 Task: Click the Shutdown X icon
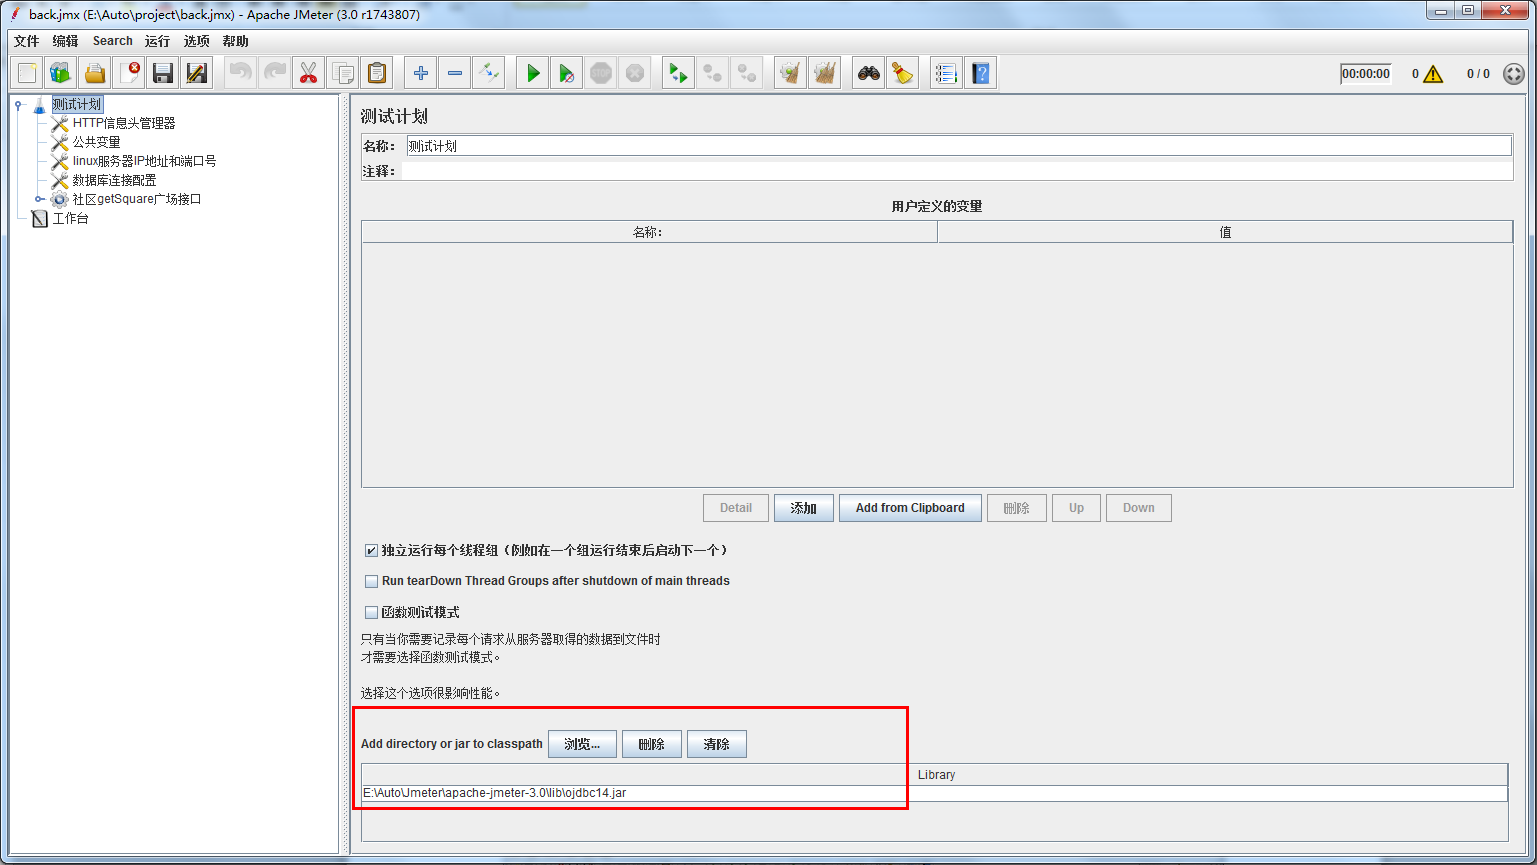tap(634, 73)
